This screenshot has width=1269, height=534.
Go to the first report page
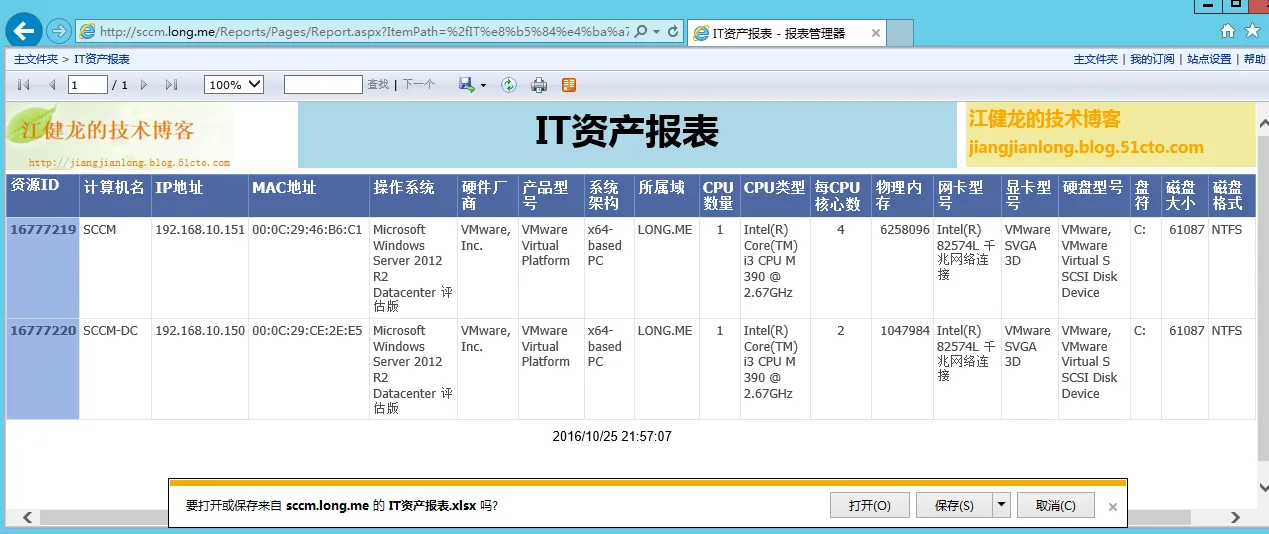tap(24, 85)
